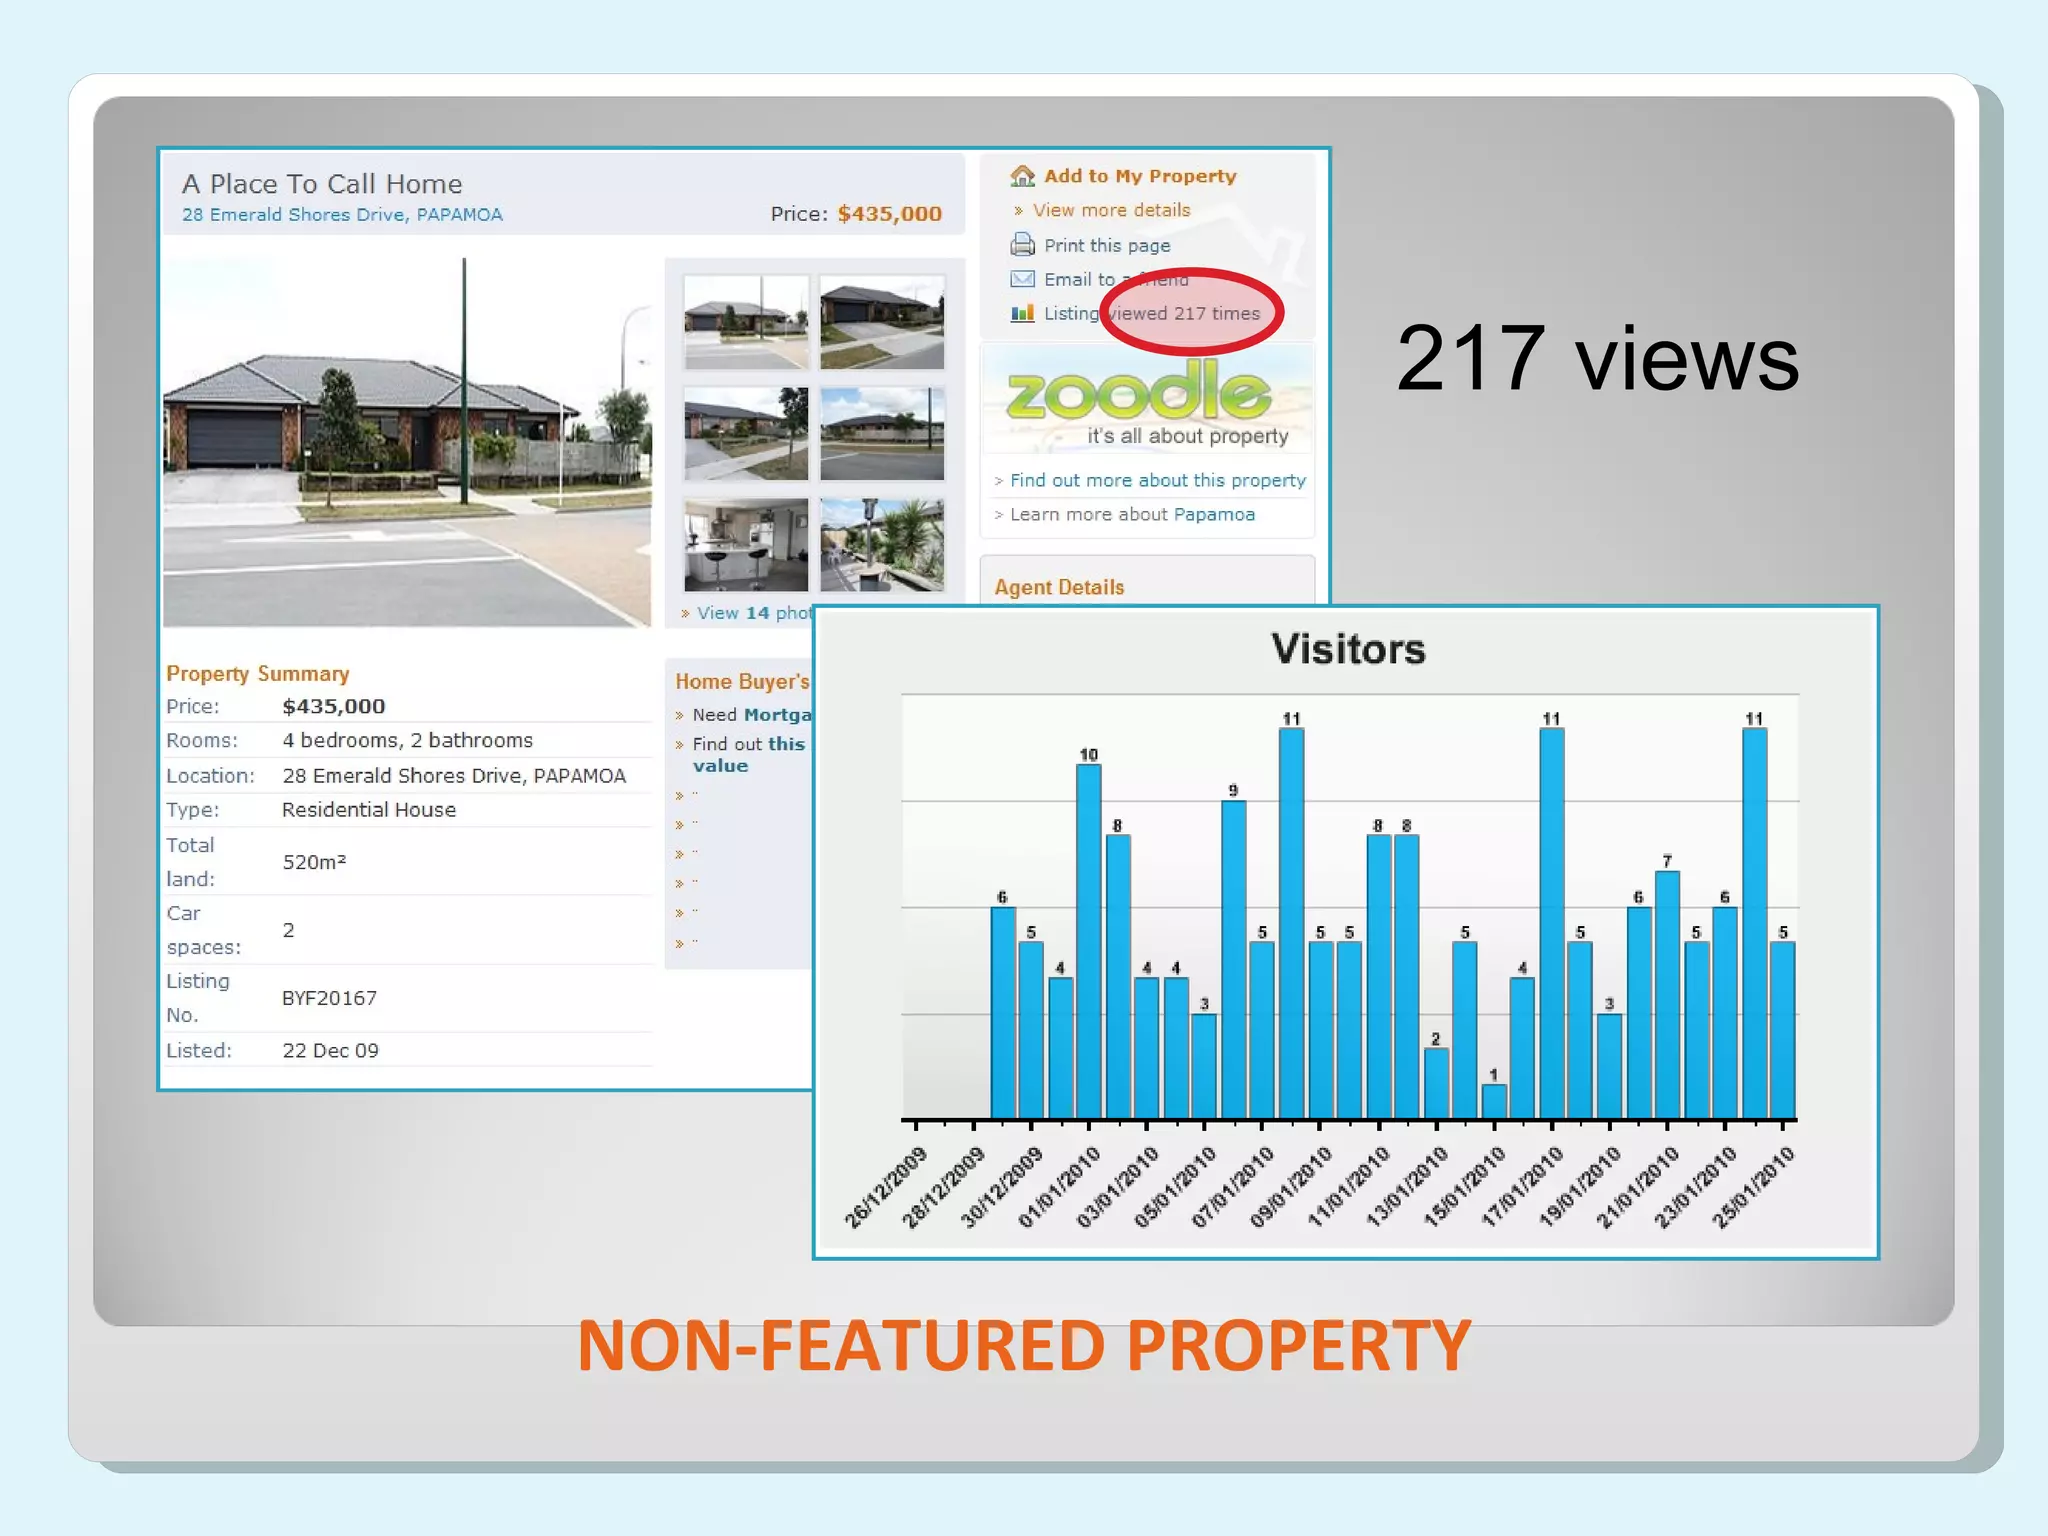Click the Agent Details heading

[1059, 588]
